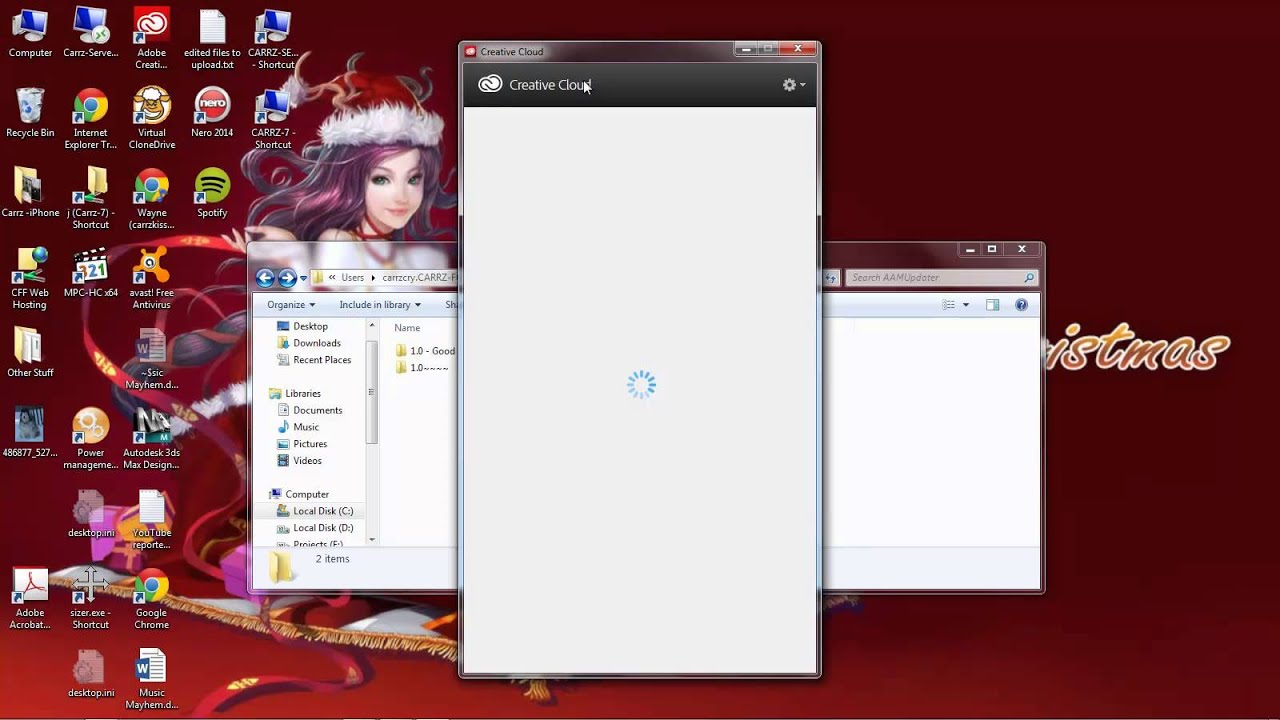This screenshot has width=1280, height=720.
Task: Launch Wayne Chrome profile shortcut
Action: point(152,199)
